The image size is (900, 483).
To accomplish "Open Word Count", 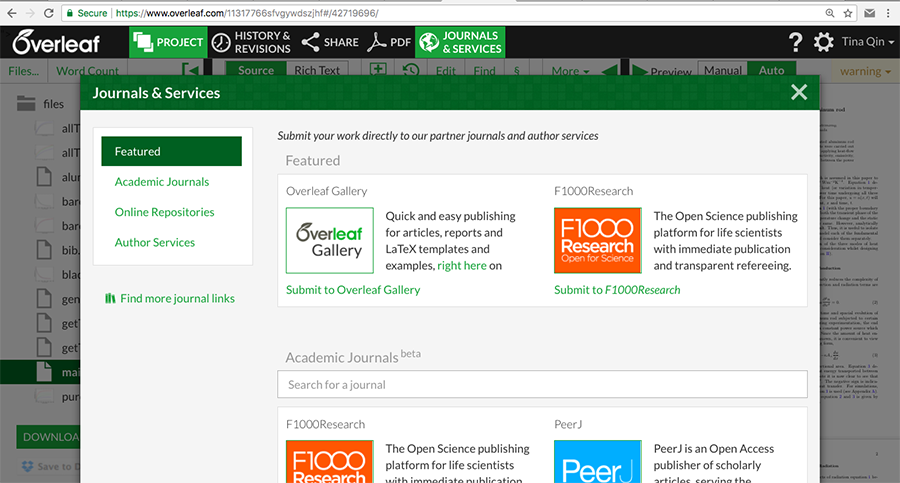I will click(x=87, y=71).
